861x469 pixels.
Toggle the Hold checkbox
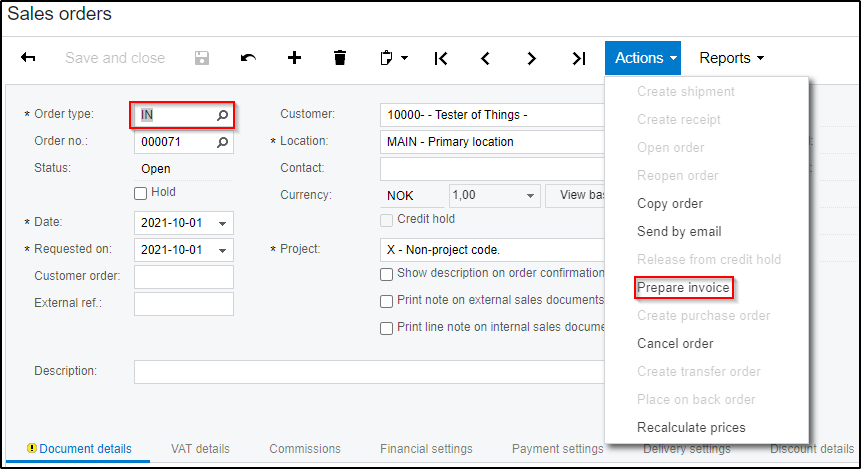click(140, 192)
